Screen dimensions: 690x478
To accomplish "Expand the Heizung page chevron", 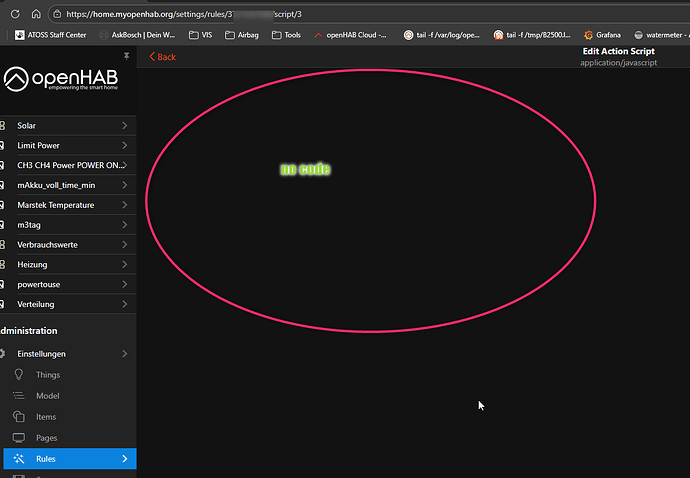I will click(124, 265).
